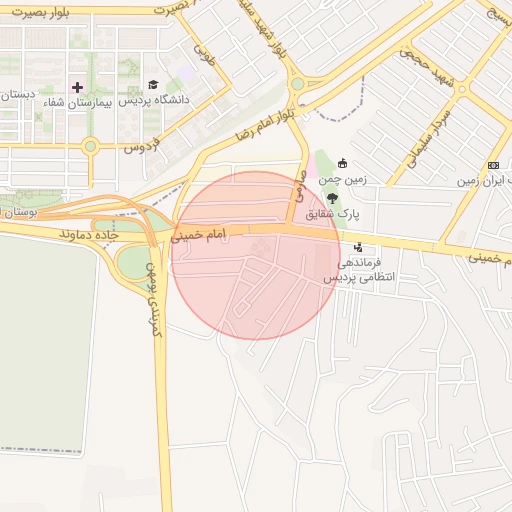
Task: Select the شهید حججی street label
Action: (x=427, y=68)
